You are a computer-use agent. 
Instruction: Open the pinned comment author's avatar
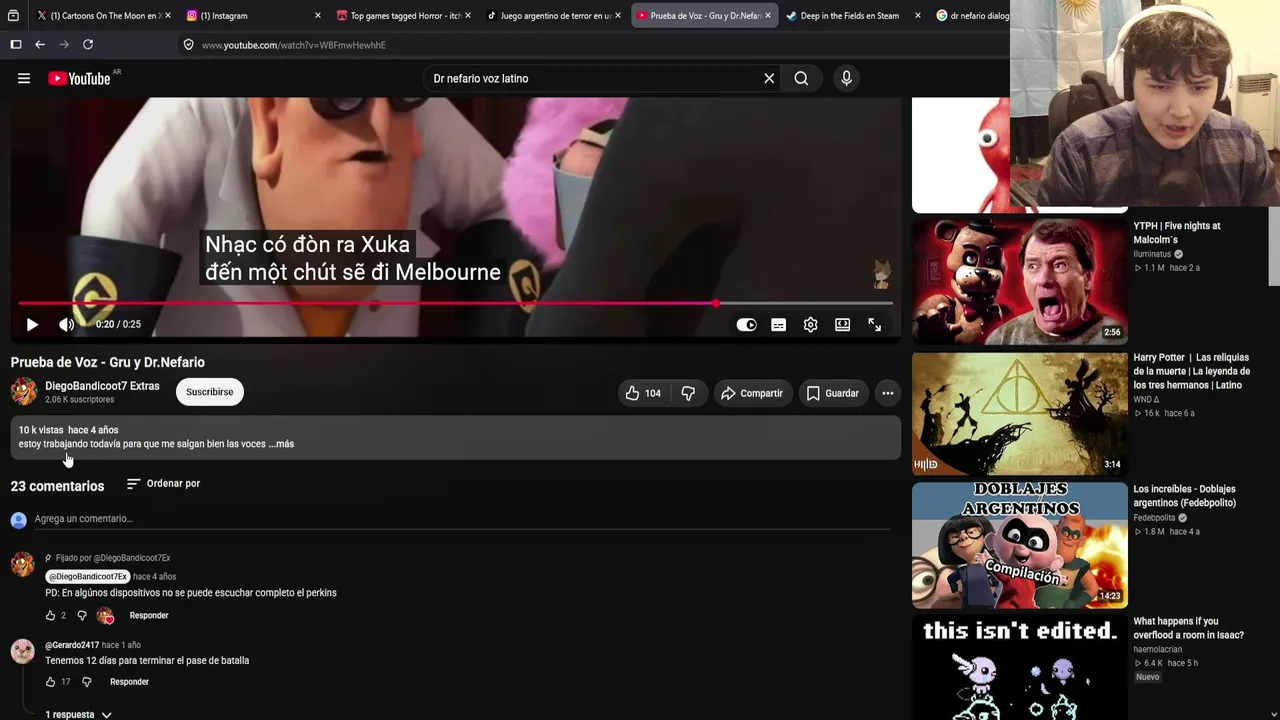pos(22,564)
